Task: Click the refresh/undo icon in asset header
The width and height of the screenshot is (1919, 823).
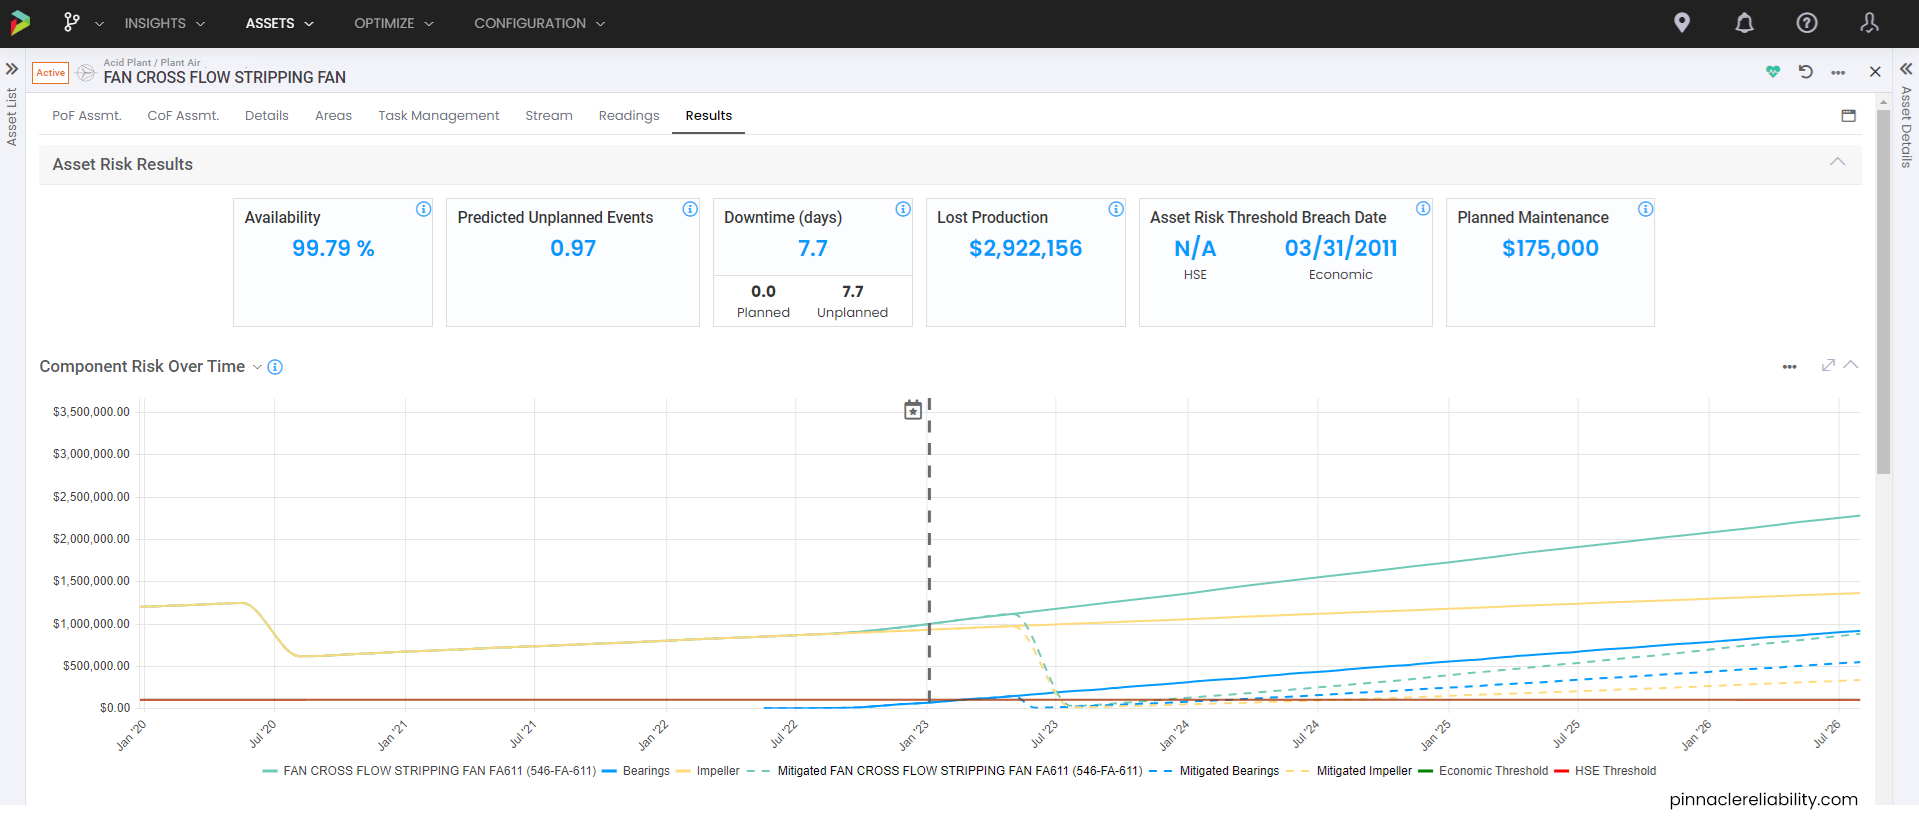Action: point(1805,72)
